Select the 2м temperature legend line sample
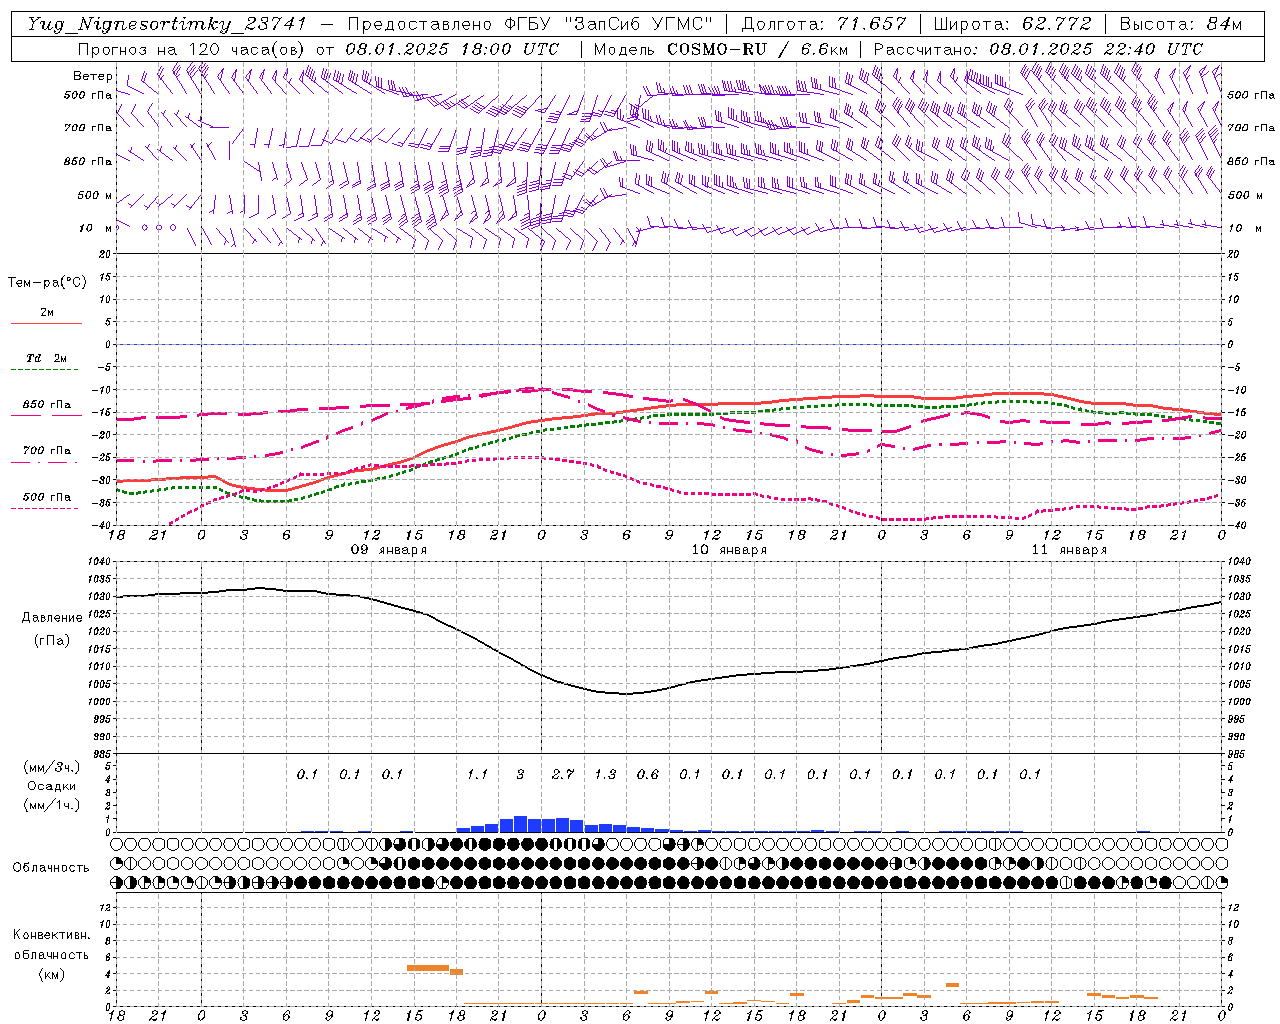 (46, 323)
